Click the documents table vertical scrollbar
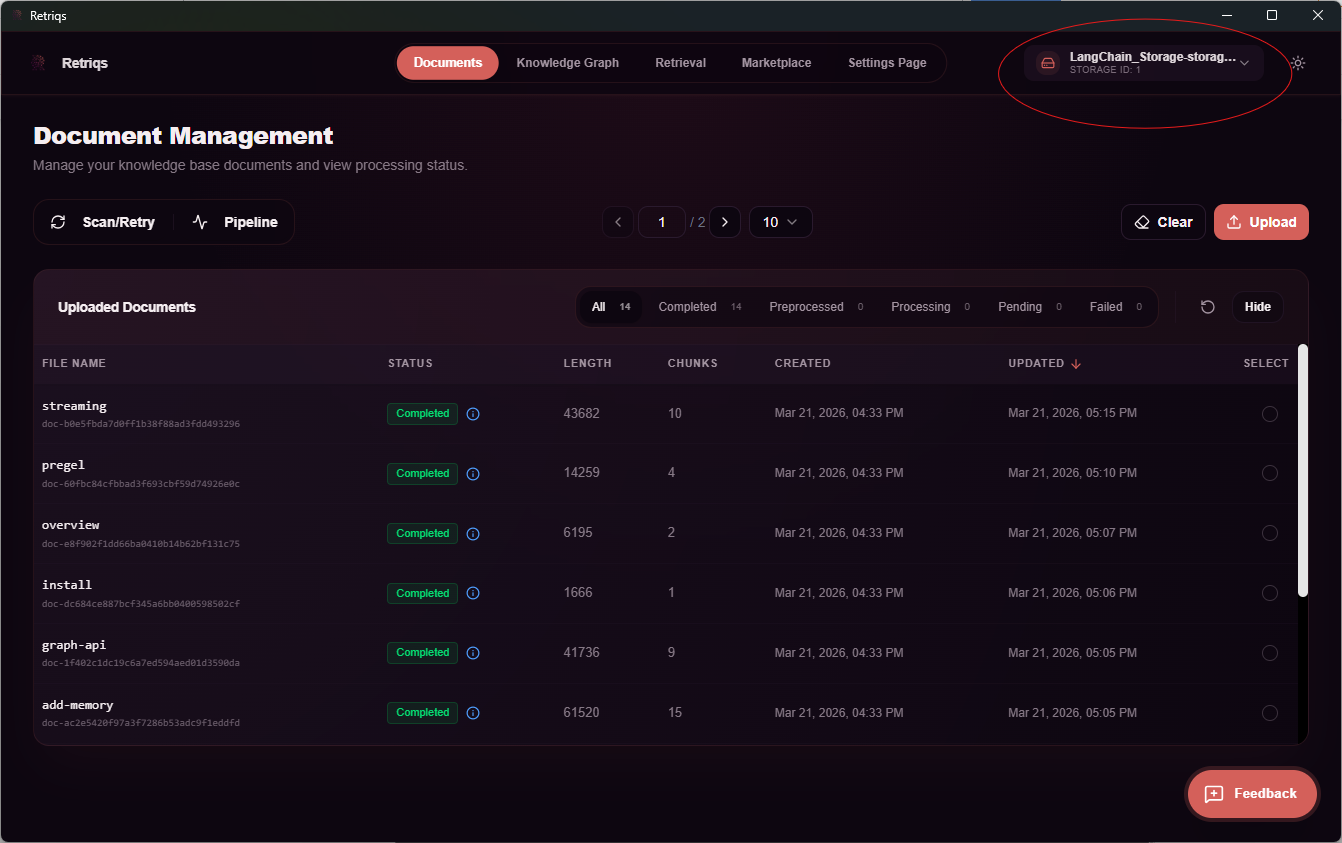 tap(1302, 470)
